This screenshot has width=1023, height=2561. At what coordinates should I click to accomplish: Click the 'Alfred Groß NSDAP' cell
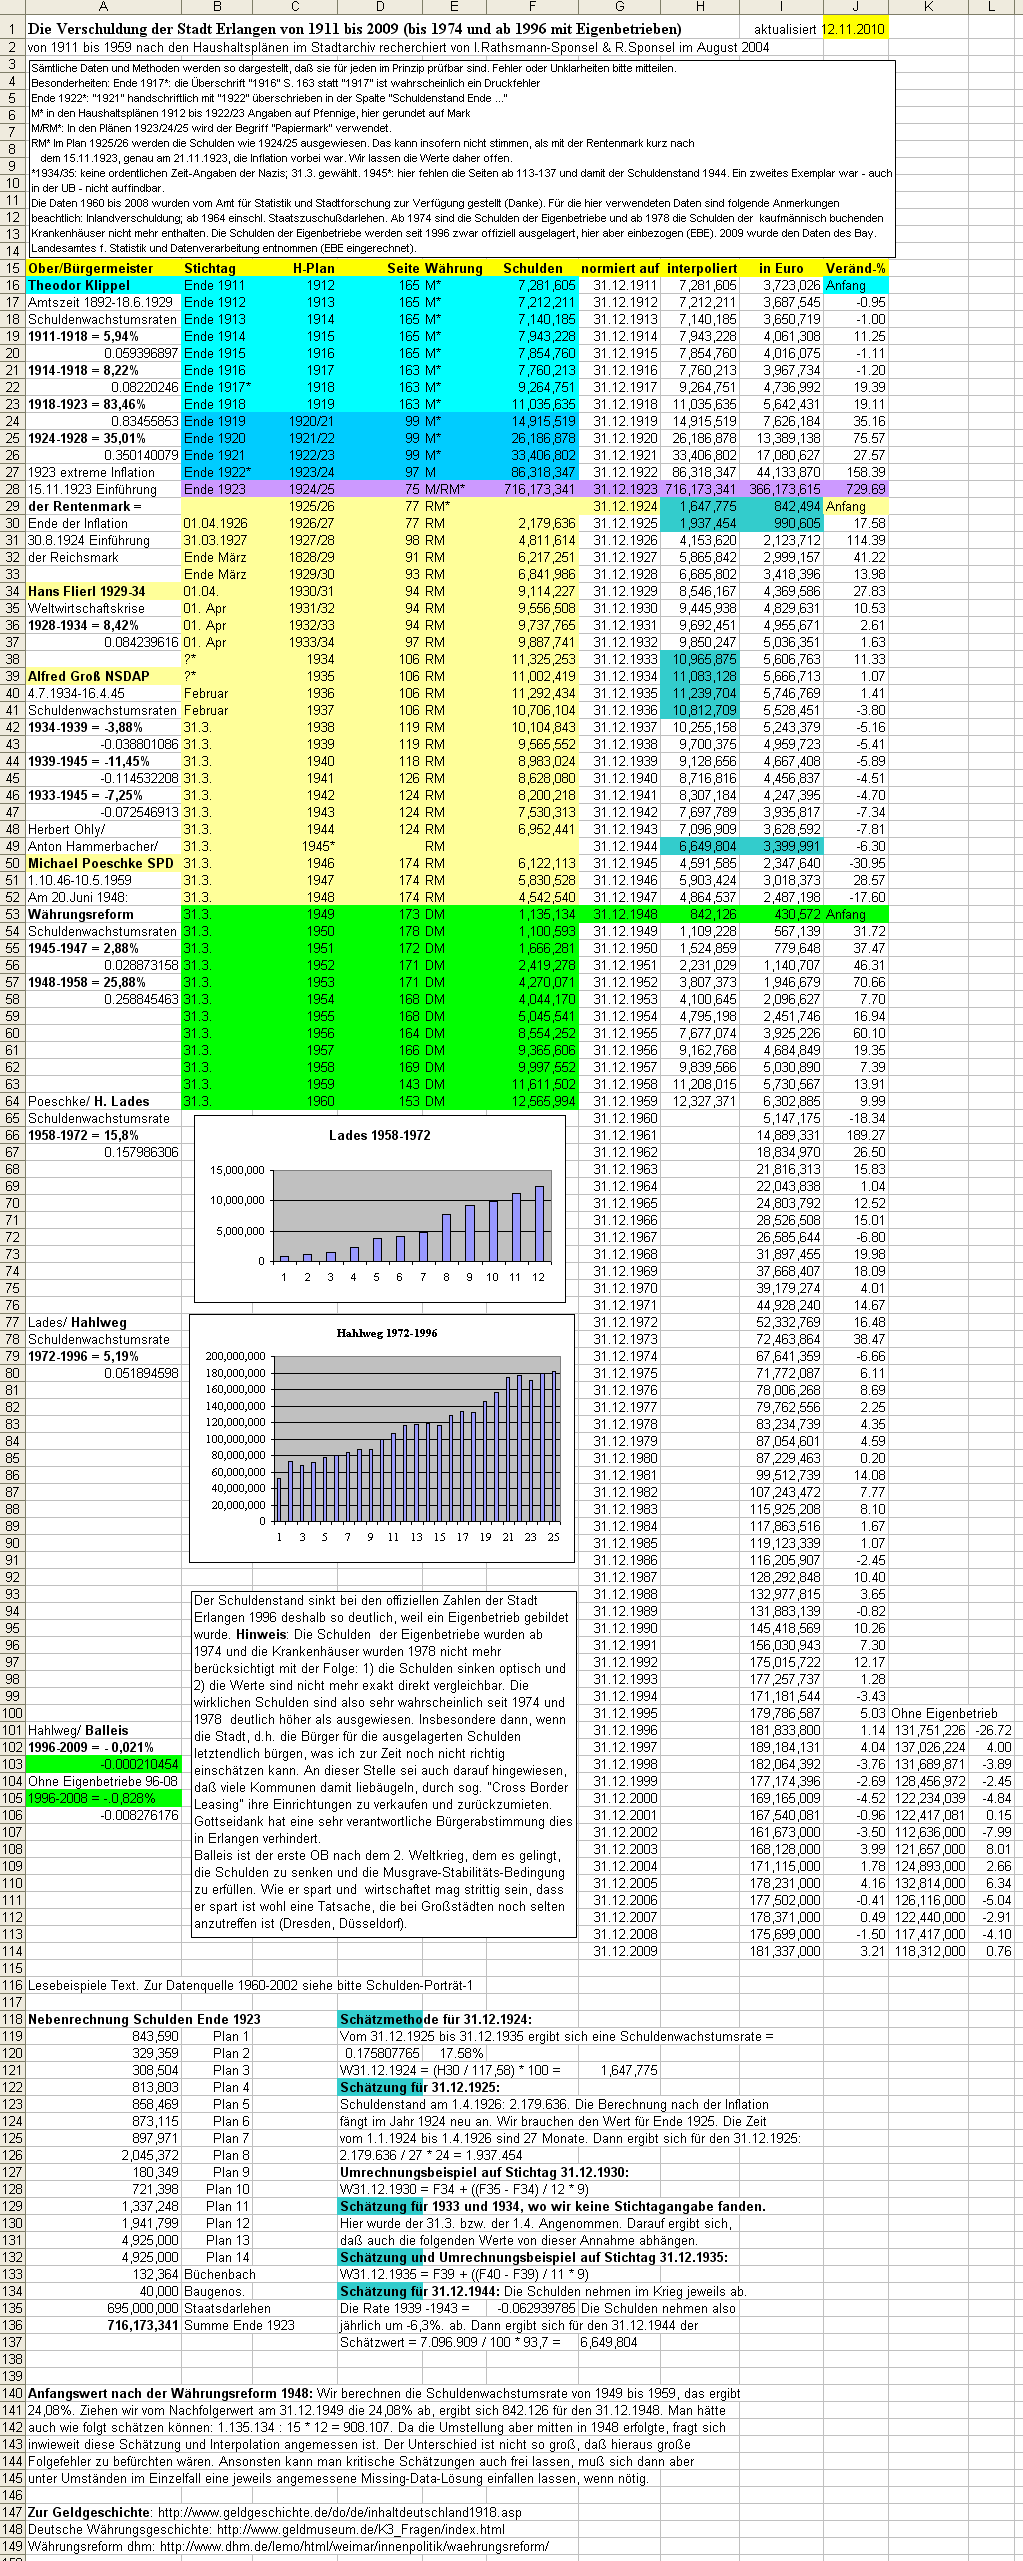103,676
